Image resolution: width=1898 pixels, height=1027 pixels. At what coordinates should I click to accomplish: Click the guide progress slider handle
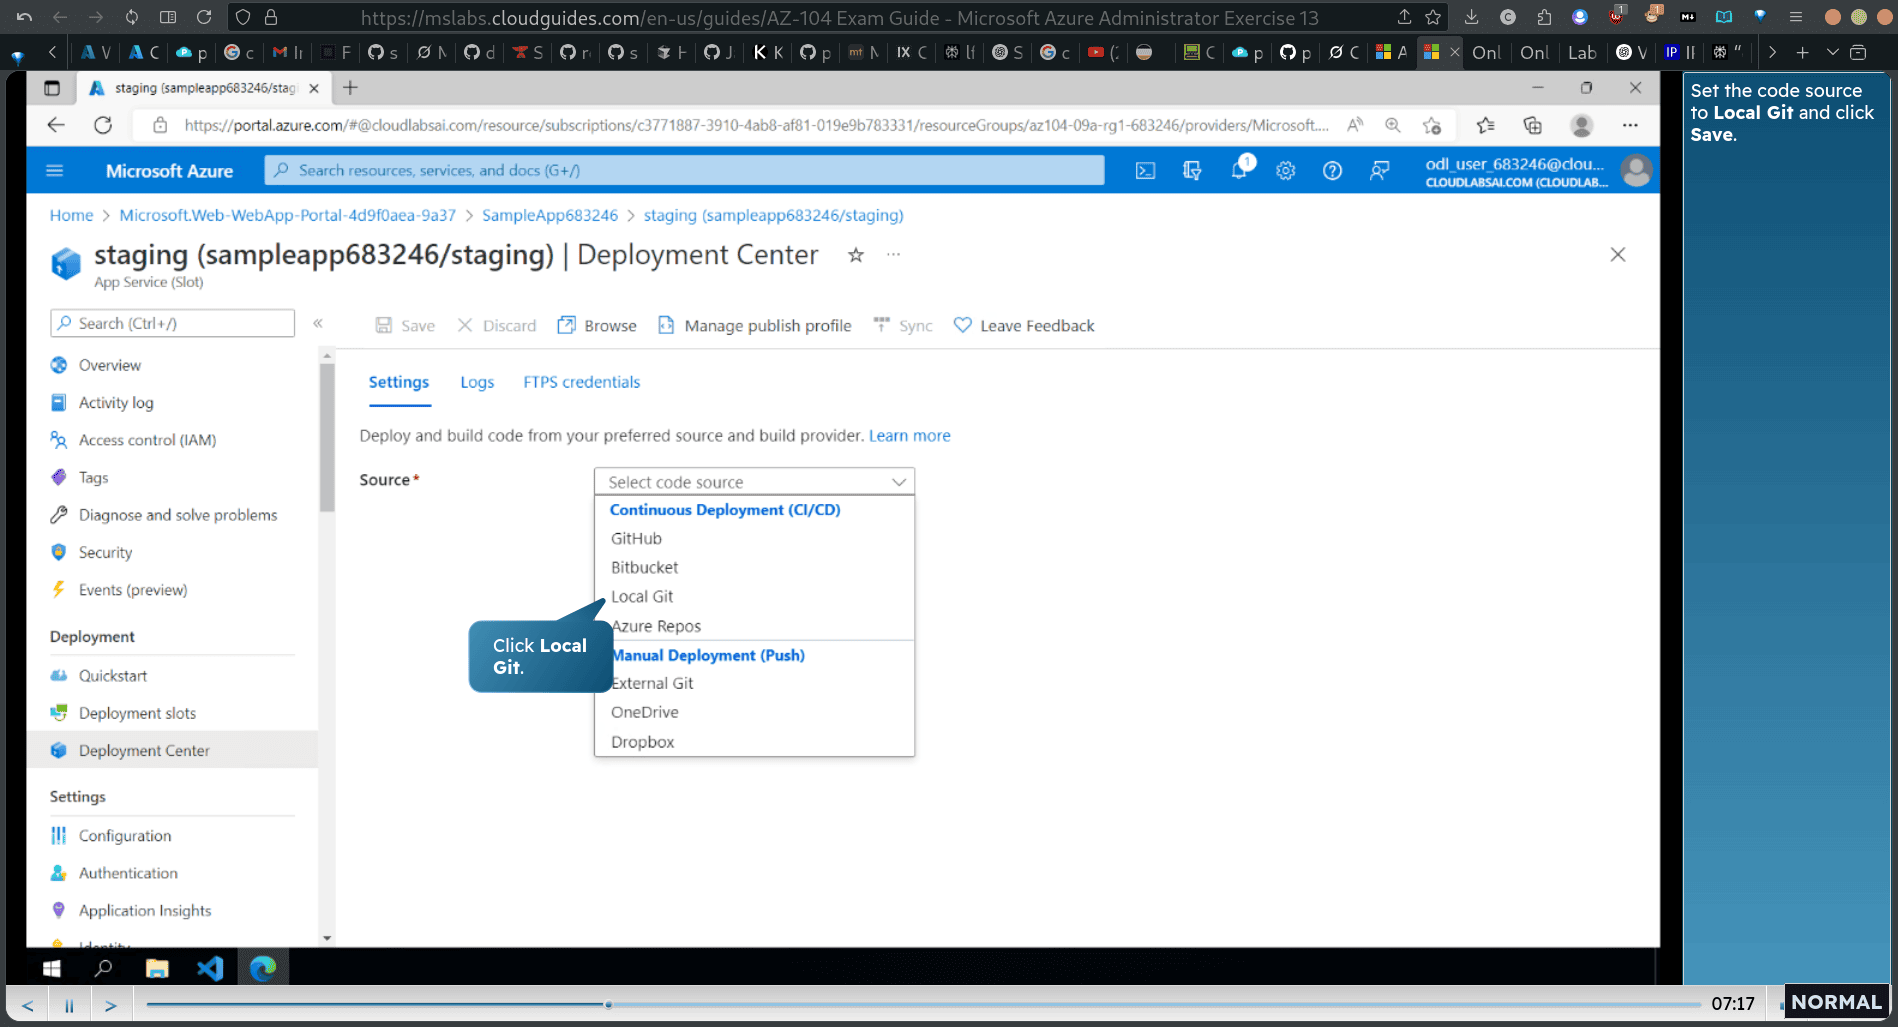(608, 1004)
